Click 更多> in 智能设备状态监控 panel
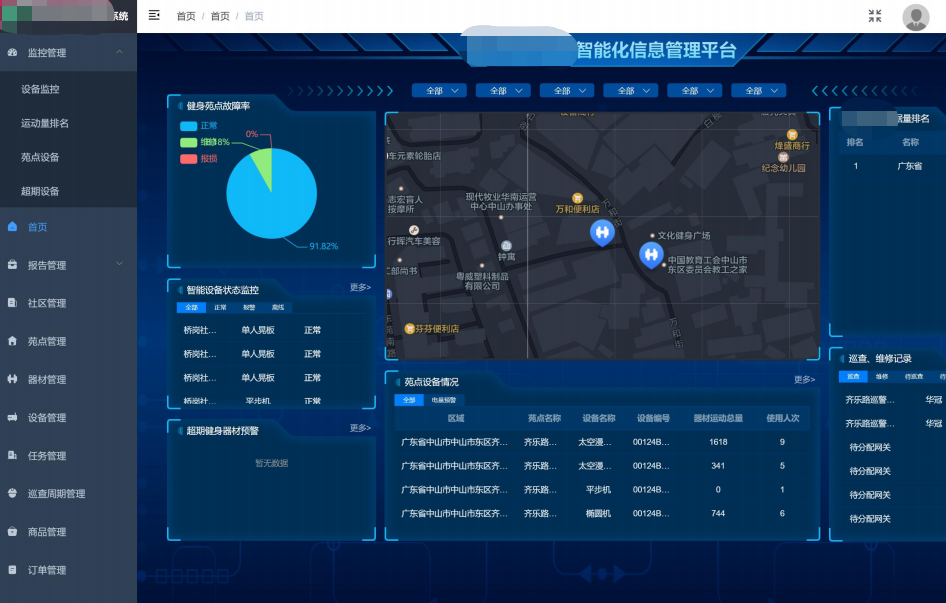This screenshot has height=603, width=946. click(x=360, y=287)
